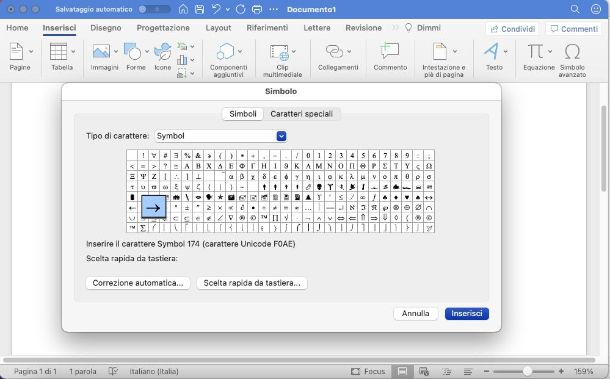
Task: Open the Disegno ribbon tab
Action: pyautogui.click(x=106, y=28)
